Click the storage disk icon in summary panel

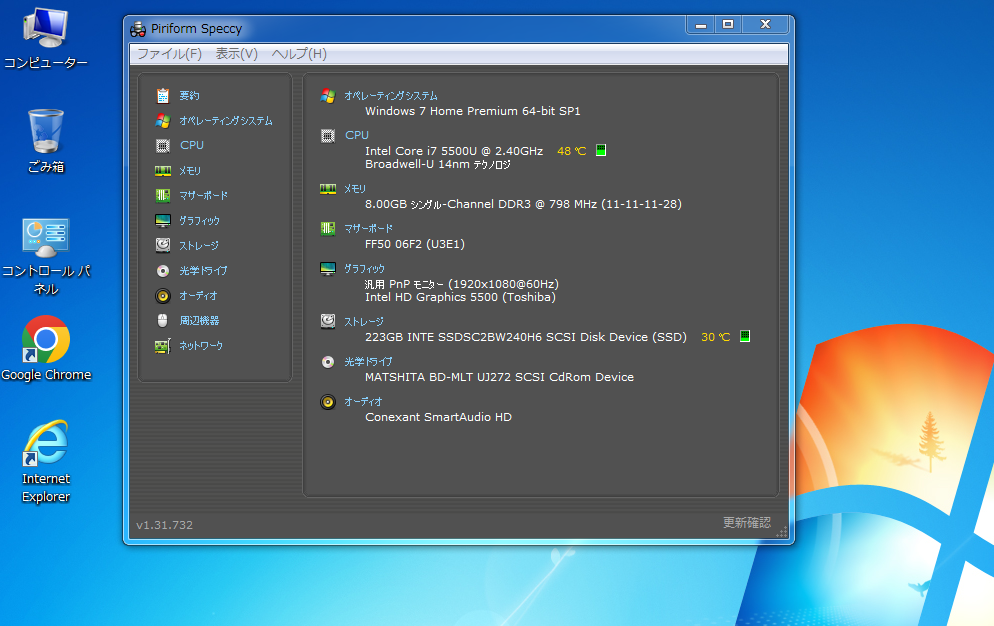click(328, 322)
